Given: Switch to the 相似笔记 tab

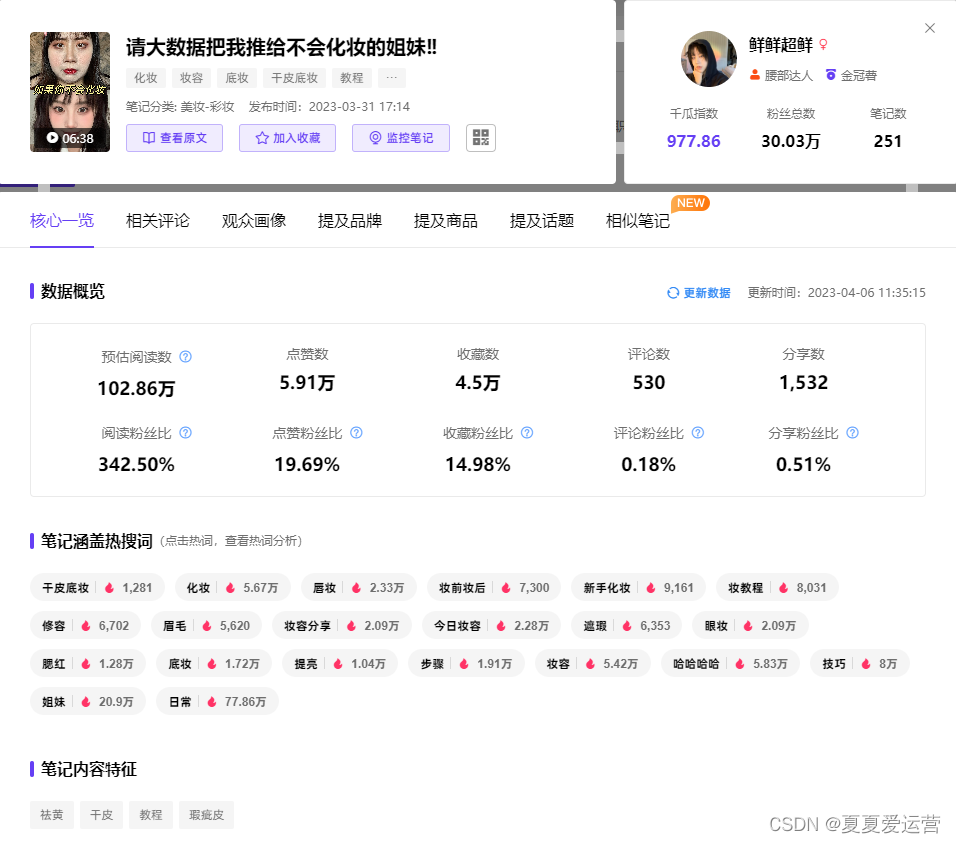Looking at the screenshot, I should [638, 221].
